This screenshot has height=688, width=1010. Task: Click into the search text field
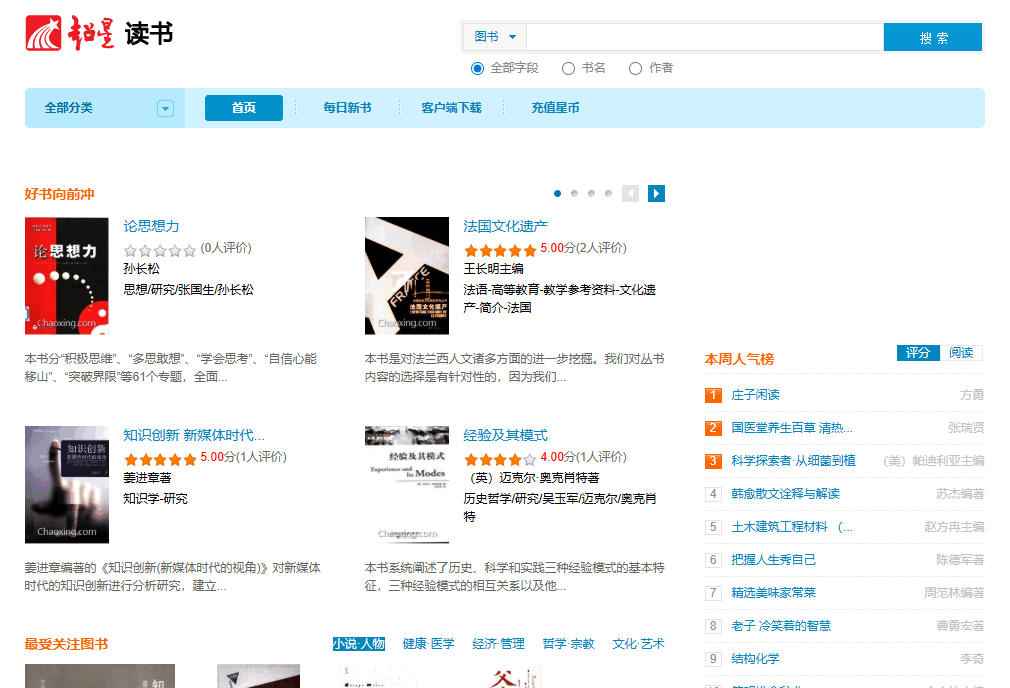point(704,37)
